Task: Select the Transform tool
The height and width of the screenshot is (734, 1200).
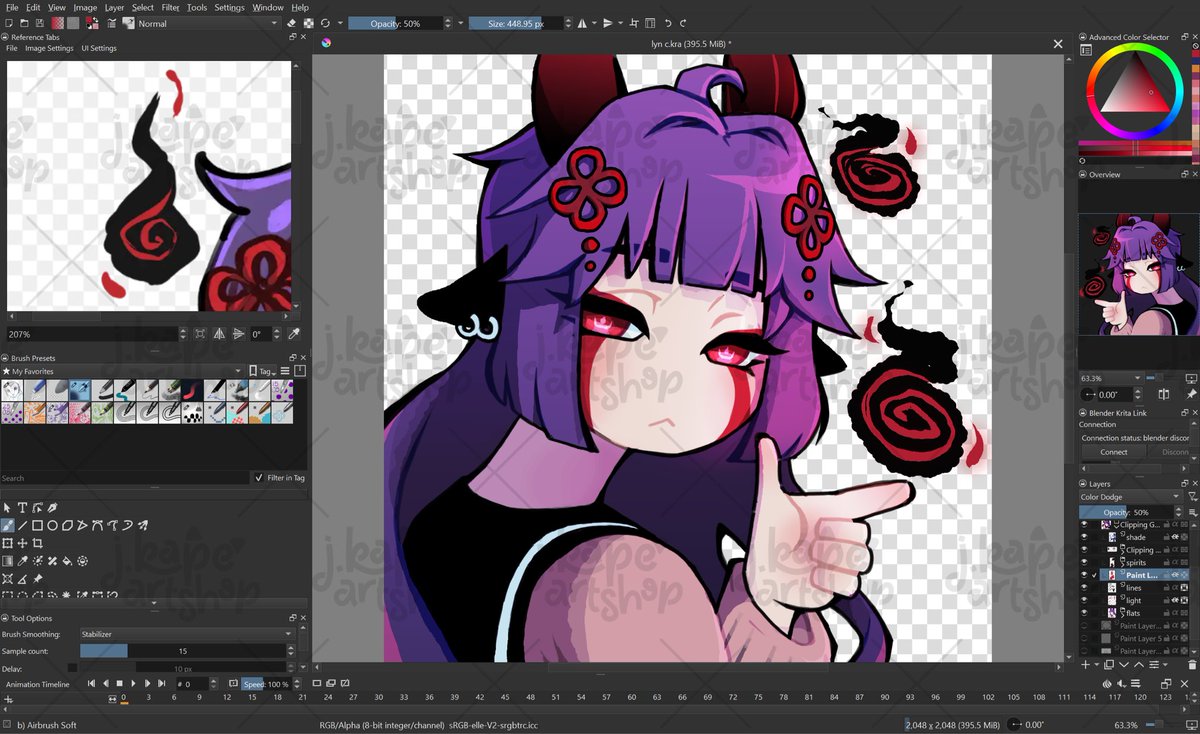Action: [x=7, y=543]
